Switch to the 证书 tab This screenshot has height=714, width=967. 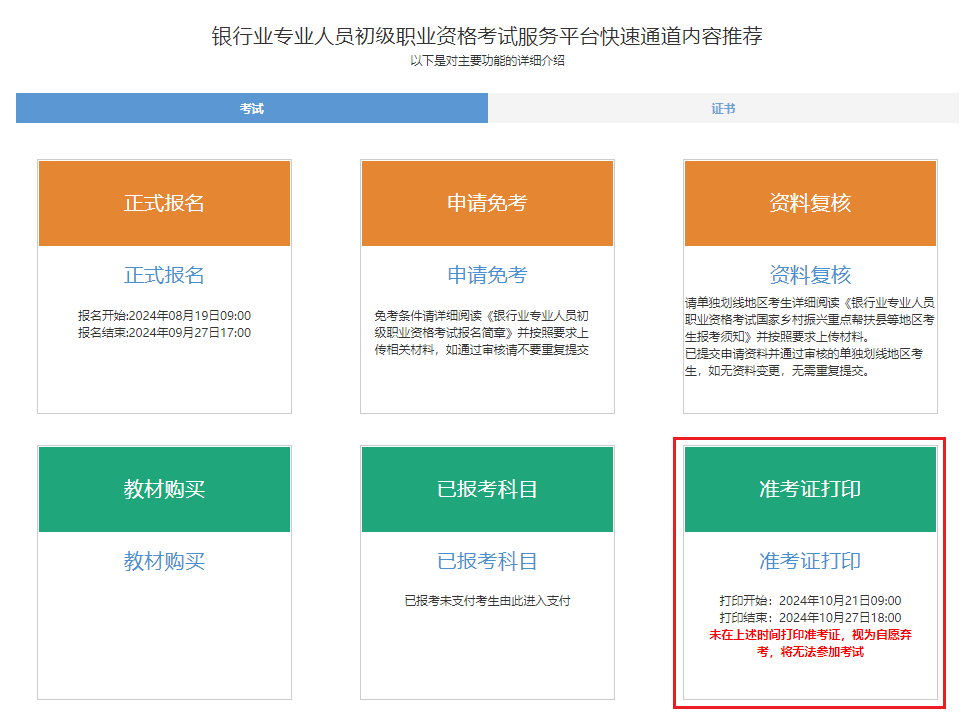[723, 108]
